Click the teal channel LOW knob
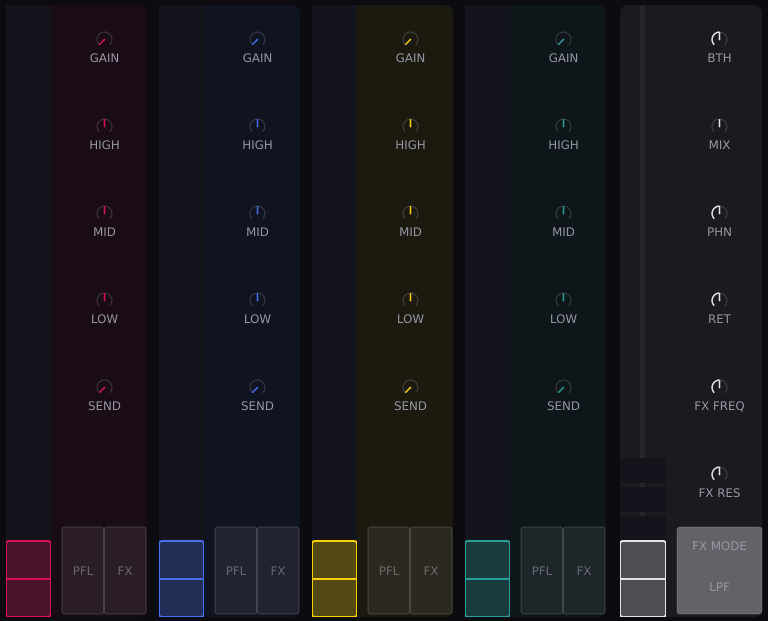 click(x=563, y=300)
